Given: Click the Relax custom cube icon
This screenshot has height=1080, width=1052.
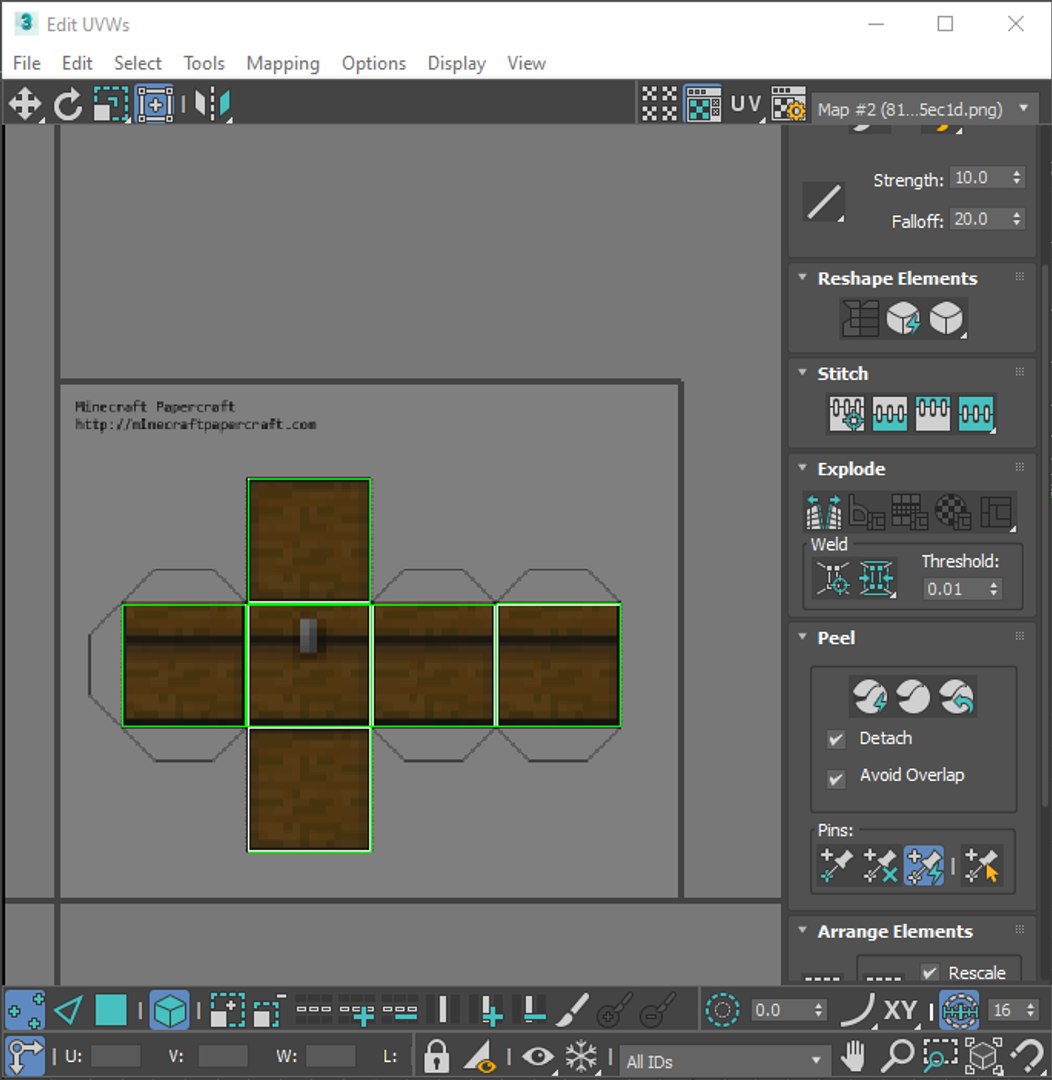Looking at the screenshot, I should click(947, 318).
